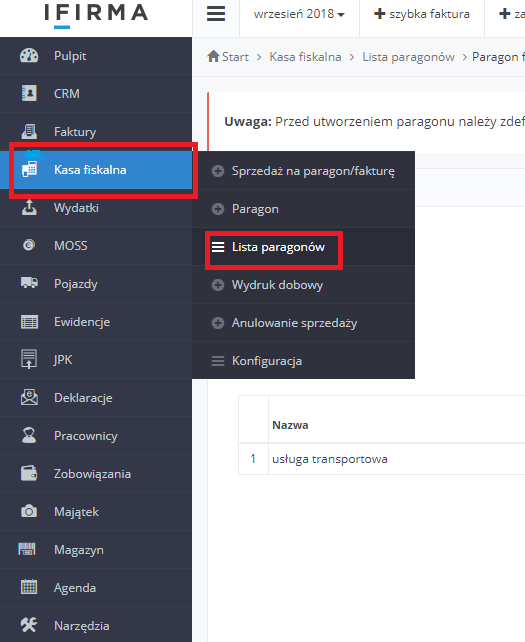
Task: Click the plus icon beside Wydruk dobowy
Action: pyautogui.click(x=218, y=285)
